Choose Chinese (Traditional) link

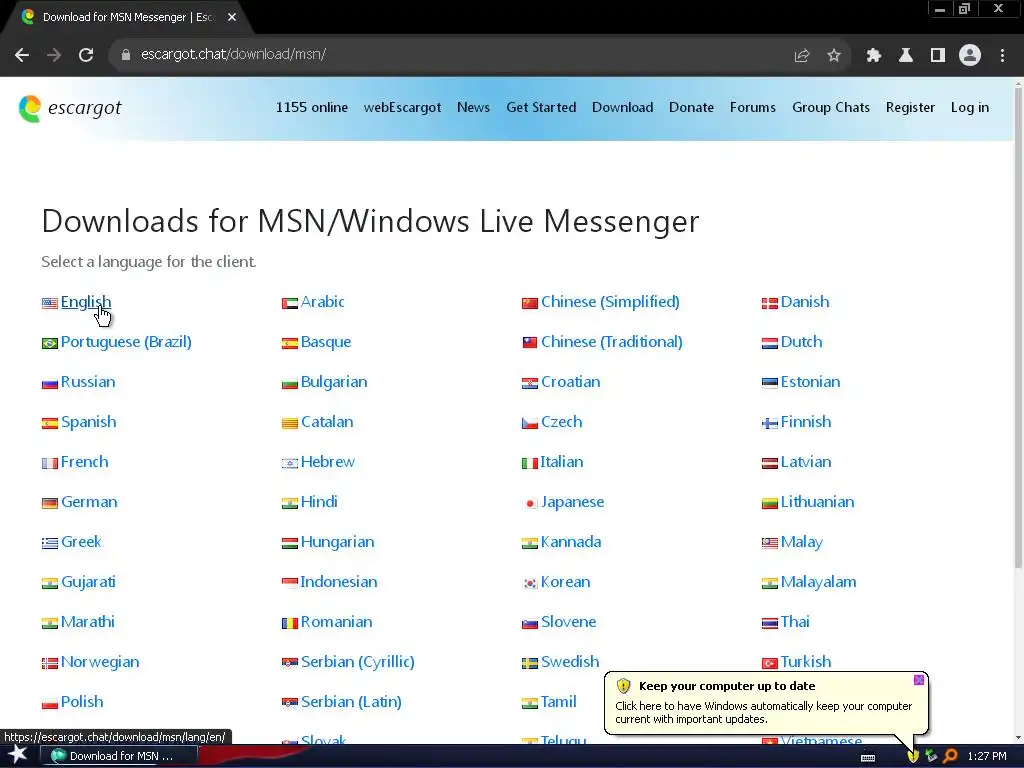[612, 342]
